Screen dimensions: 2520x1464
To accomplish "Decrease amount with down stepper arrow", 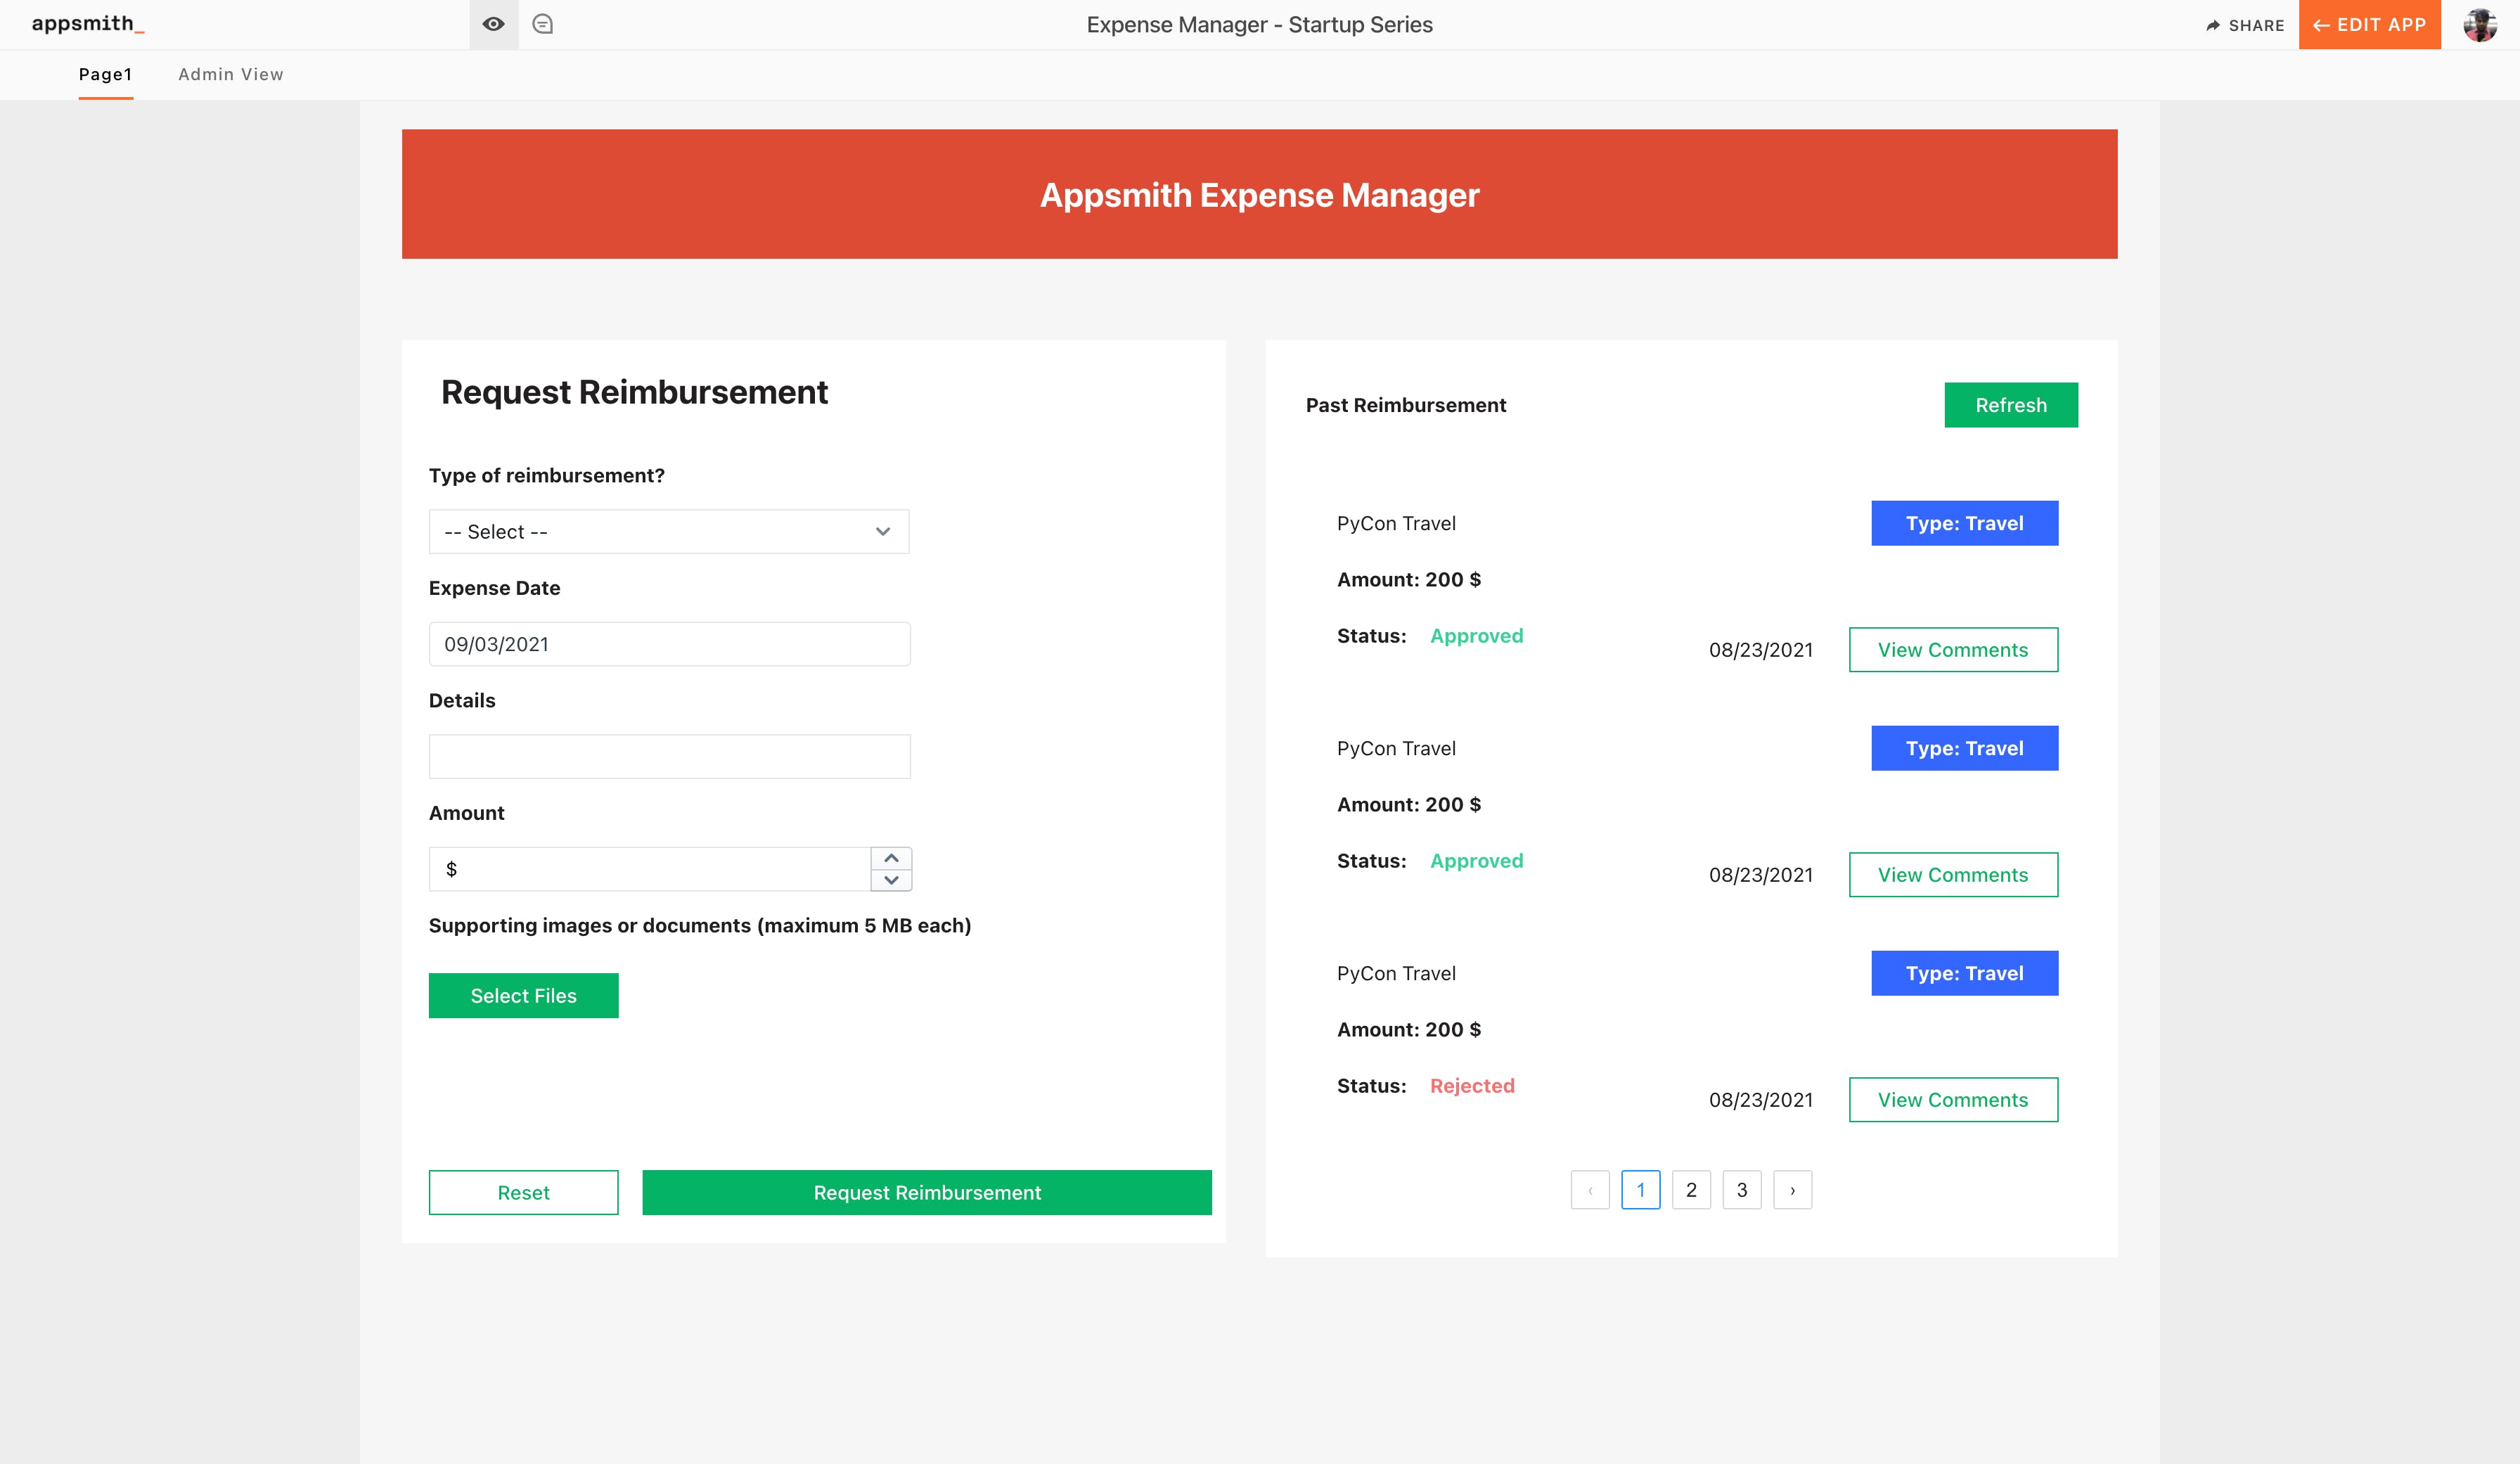I will 891,880.
